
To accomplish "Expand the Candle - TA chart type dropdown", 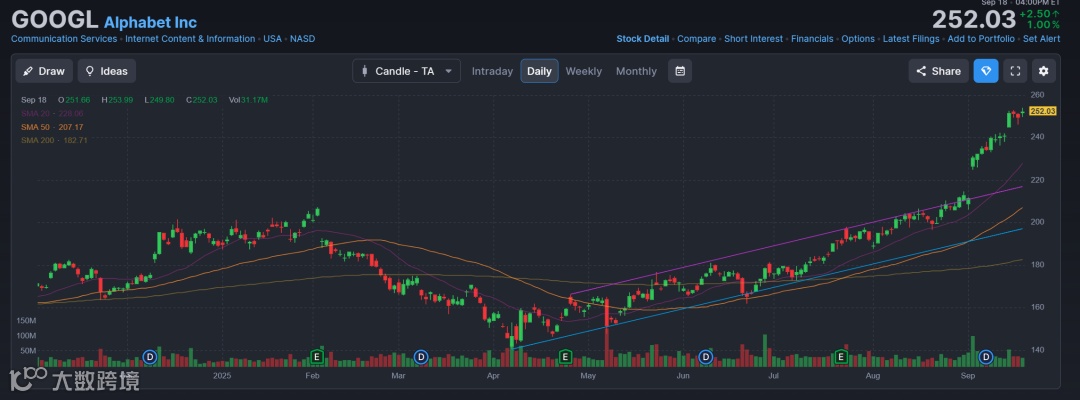I will click(406, 71).
